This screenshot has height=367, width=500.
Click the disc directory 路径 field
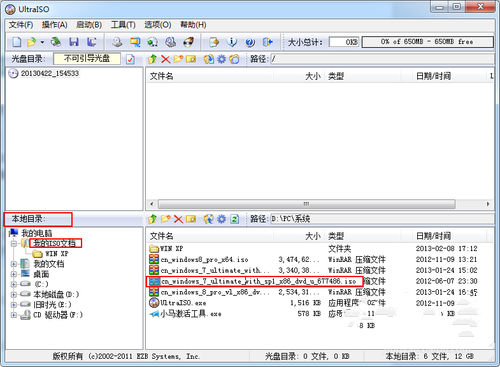(x=382, y=59)
